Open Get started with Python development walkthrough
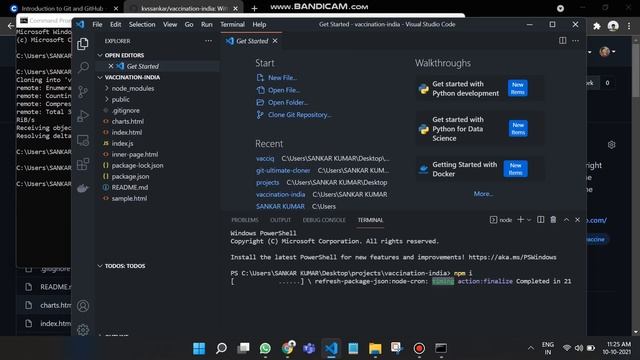The image size is (640, 360). click(x=480, y=89)
